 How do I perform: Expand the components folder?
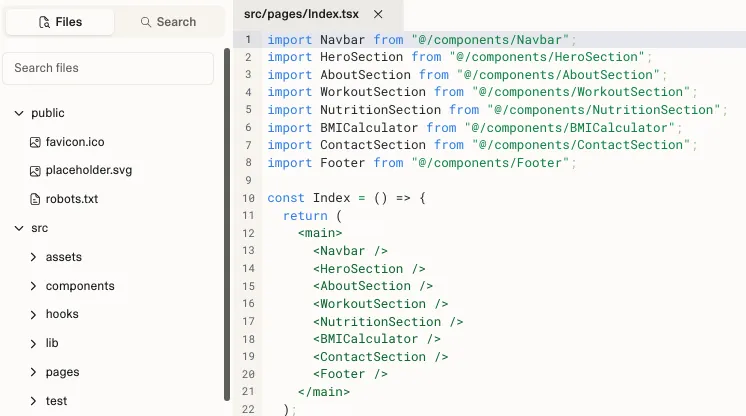click(34, 286)
